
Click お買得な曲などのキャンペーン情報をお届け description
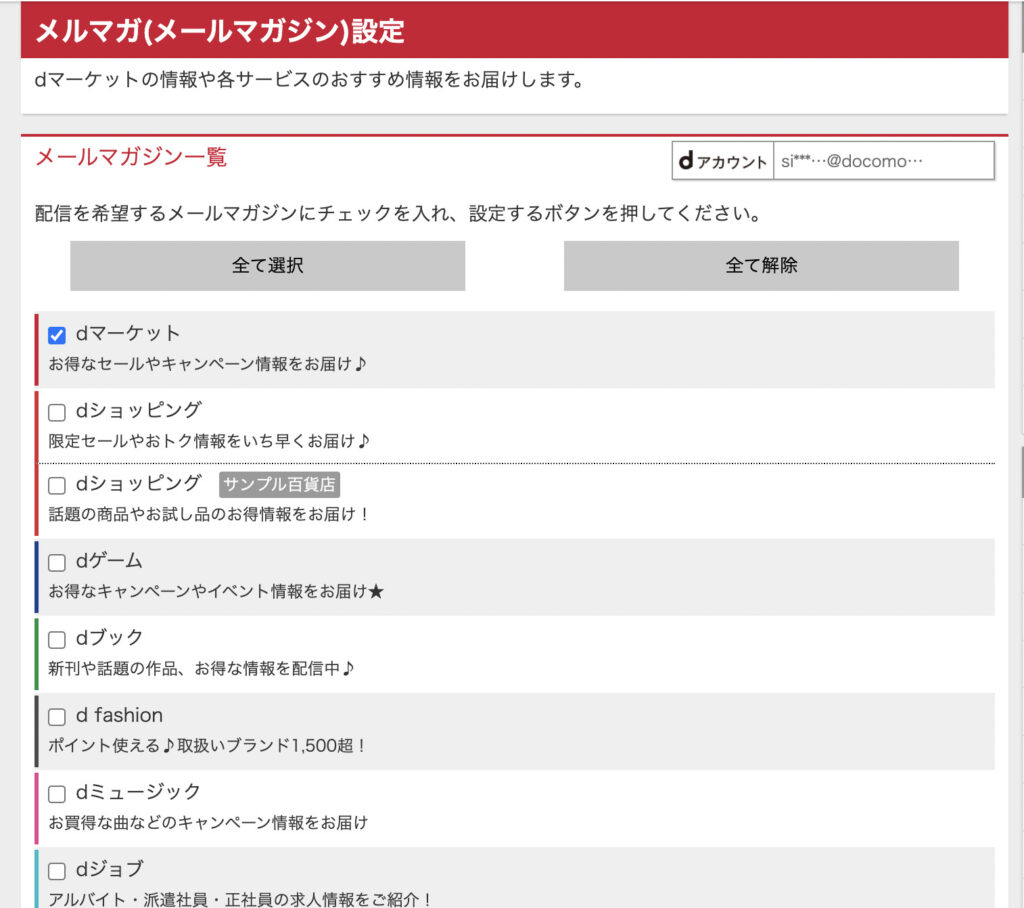pyautogui.click(x=208, y=822)
